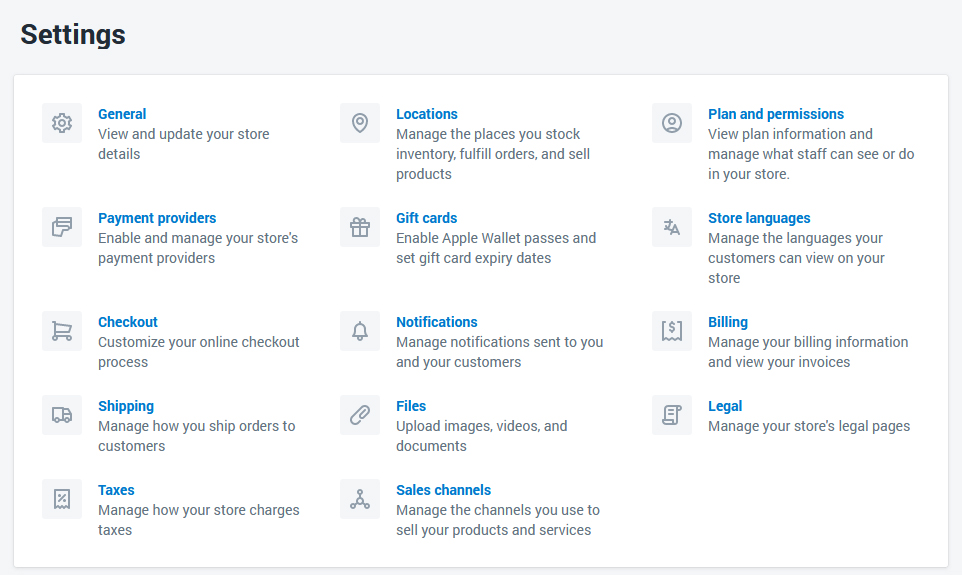Click the Store languages translate icon

(672, 227)
